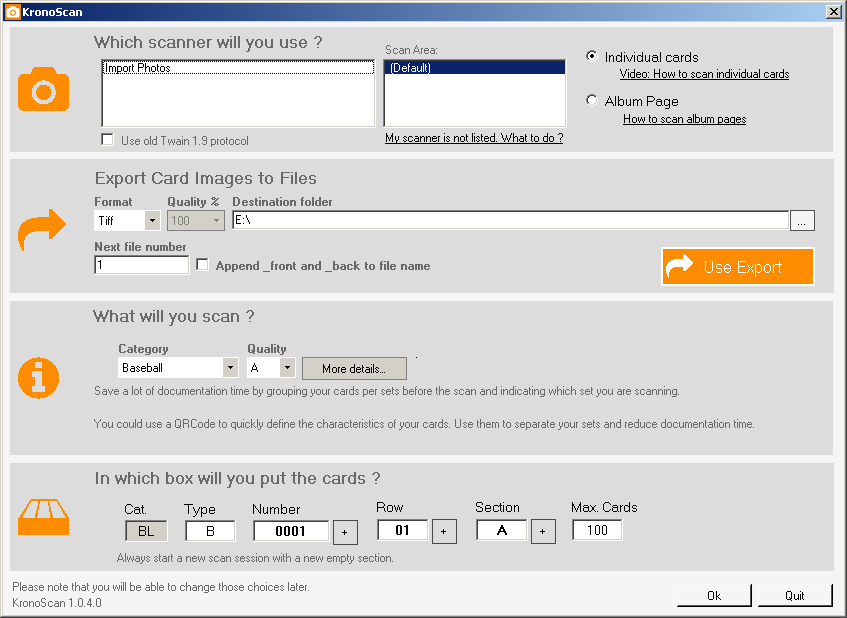
Task: Open the card Quality dropdown showing A
Action: [271, 368]
